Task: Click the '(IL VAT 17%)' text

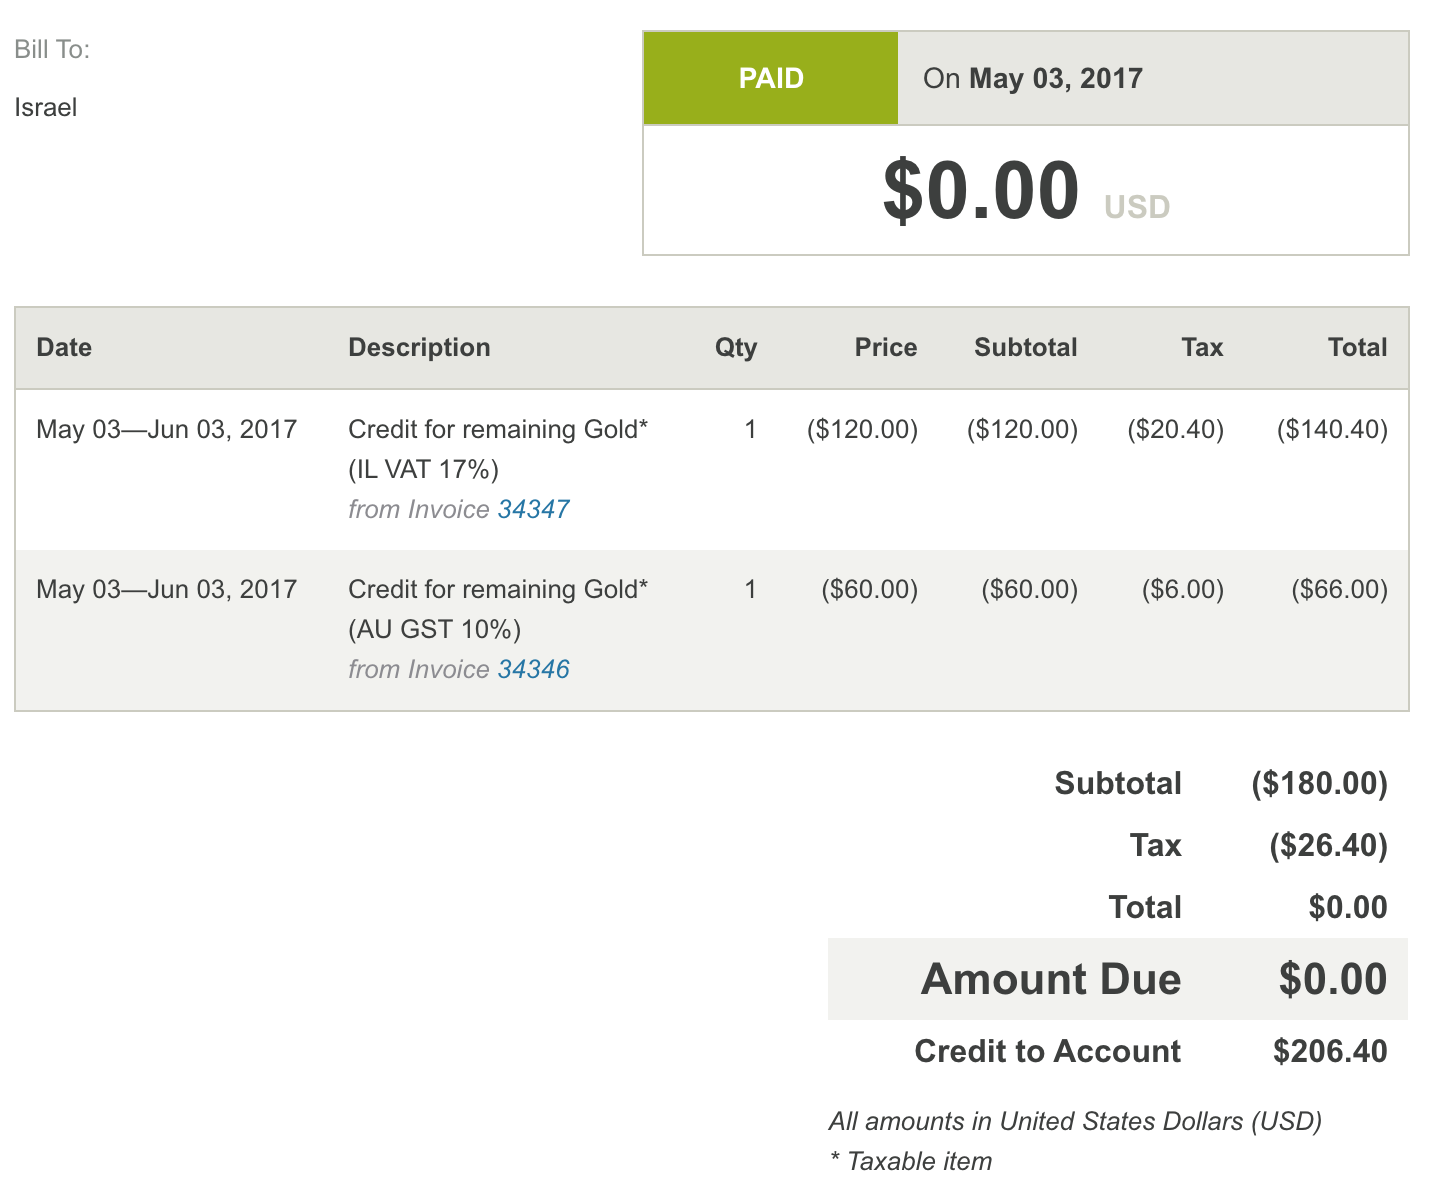Action: click(x=423, y=469)
